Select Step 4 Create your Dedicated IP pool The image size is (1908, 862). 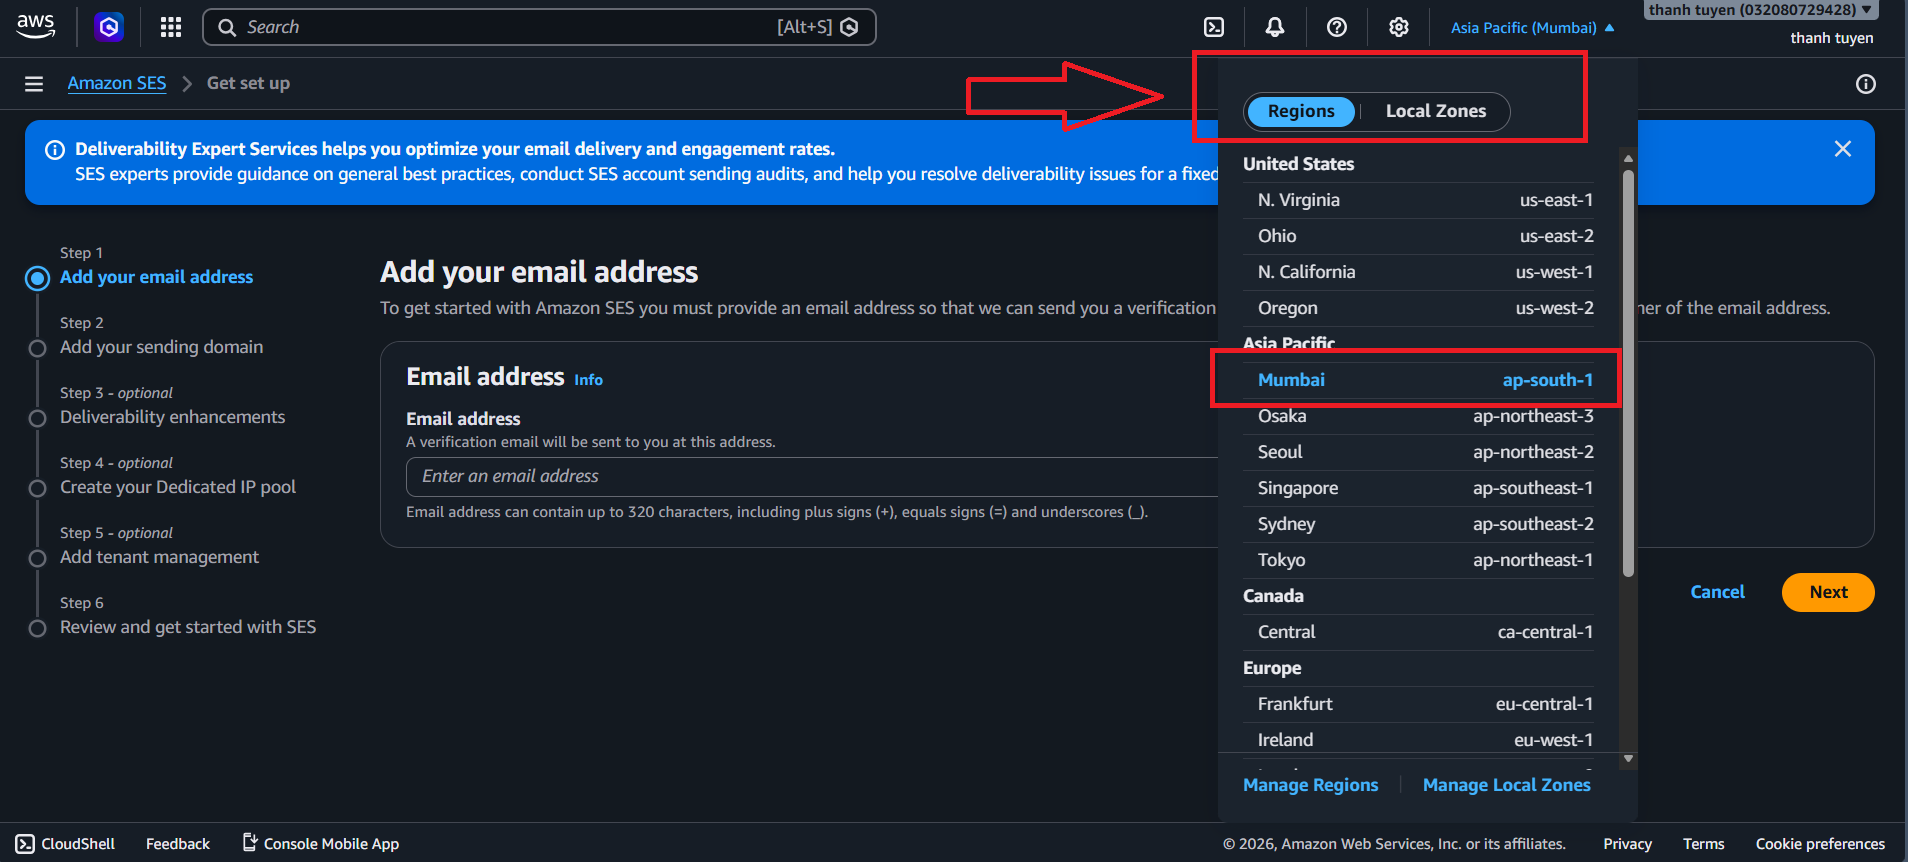(178, 487)
